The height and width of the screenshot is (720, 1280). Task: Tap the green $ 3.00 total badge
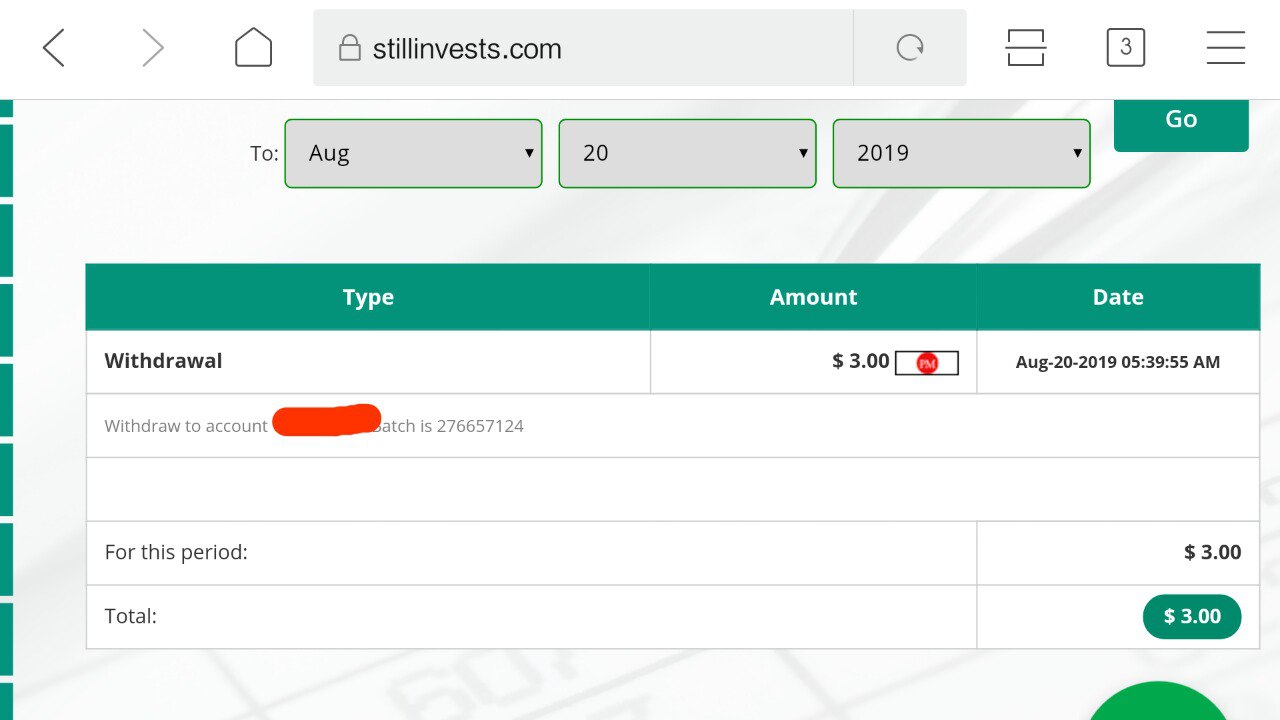1192,617
